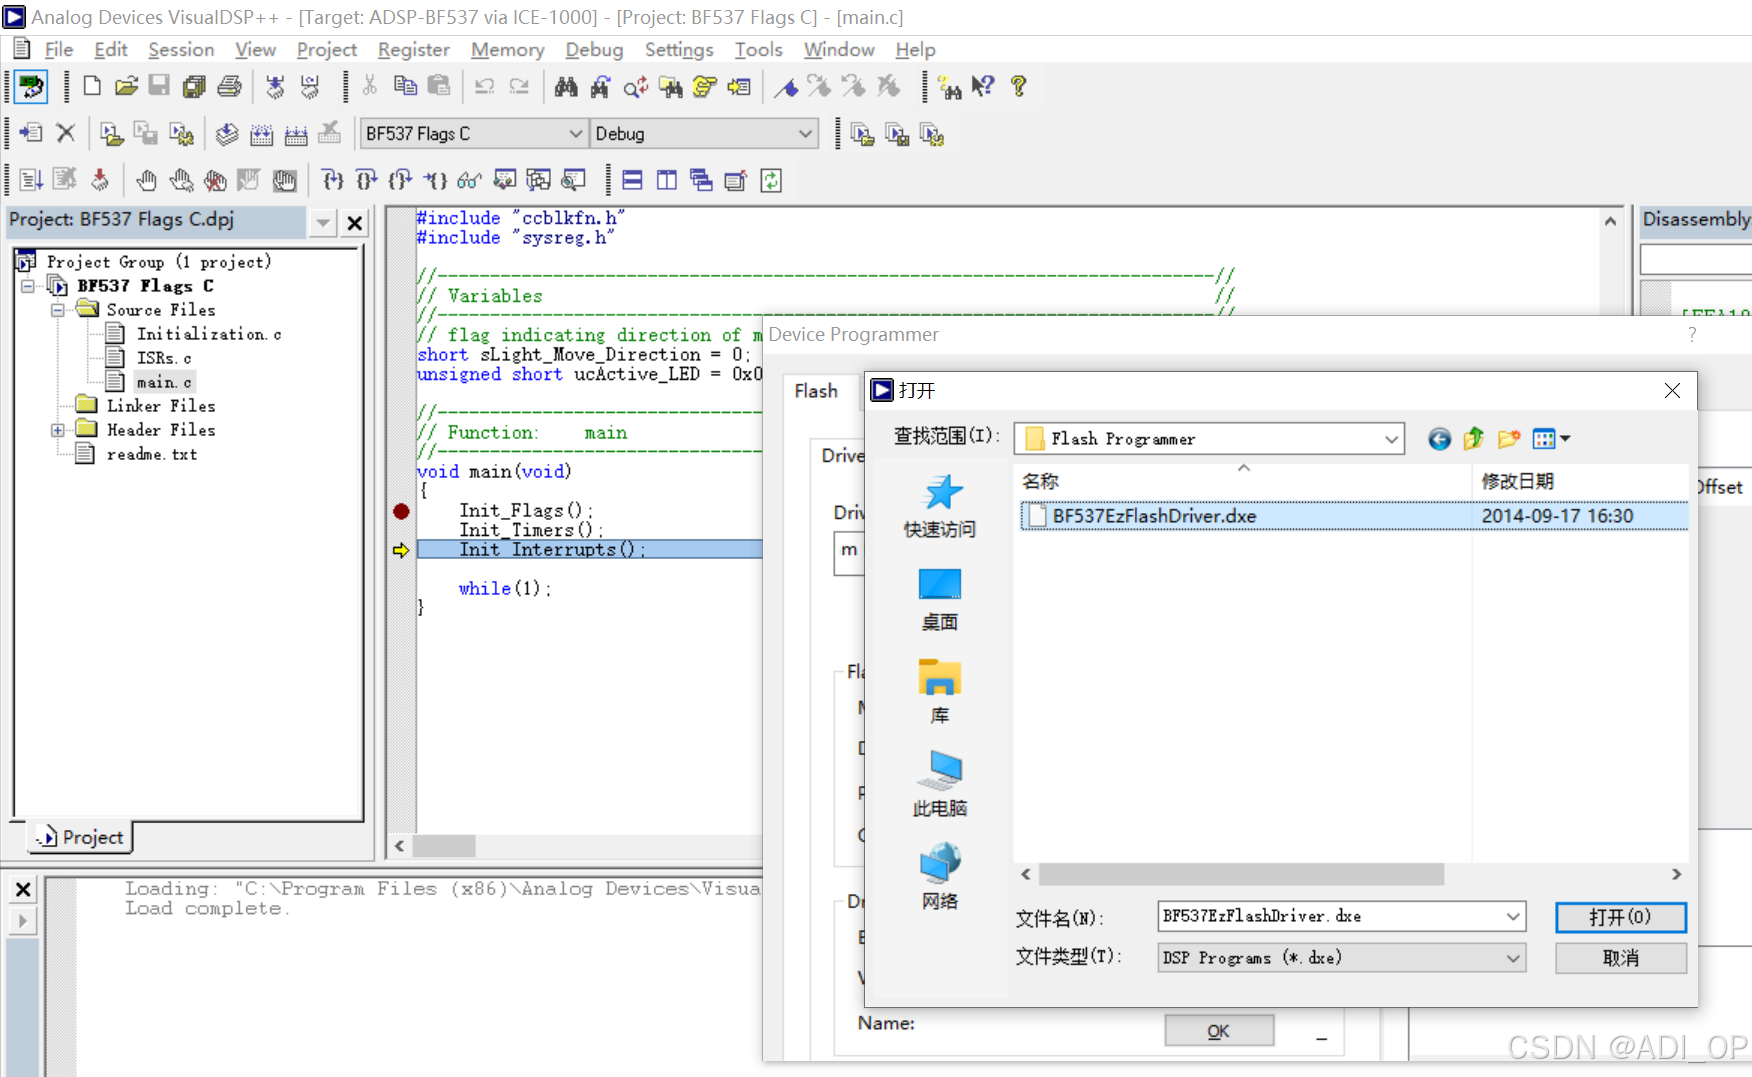Select 桌面 in dialog sidebar

940,599
